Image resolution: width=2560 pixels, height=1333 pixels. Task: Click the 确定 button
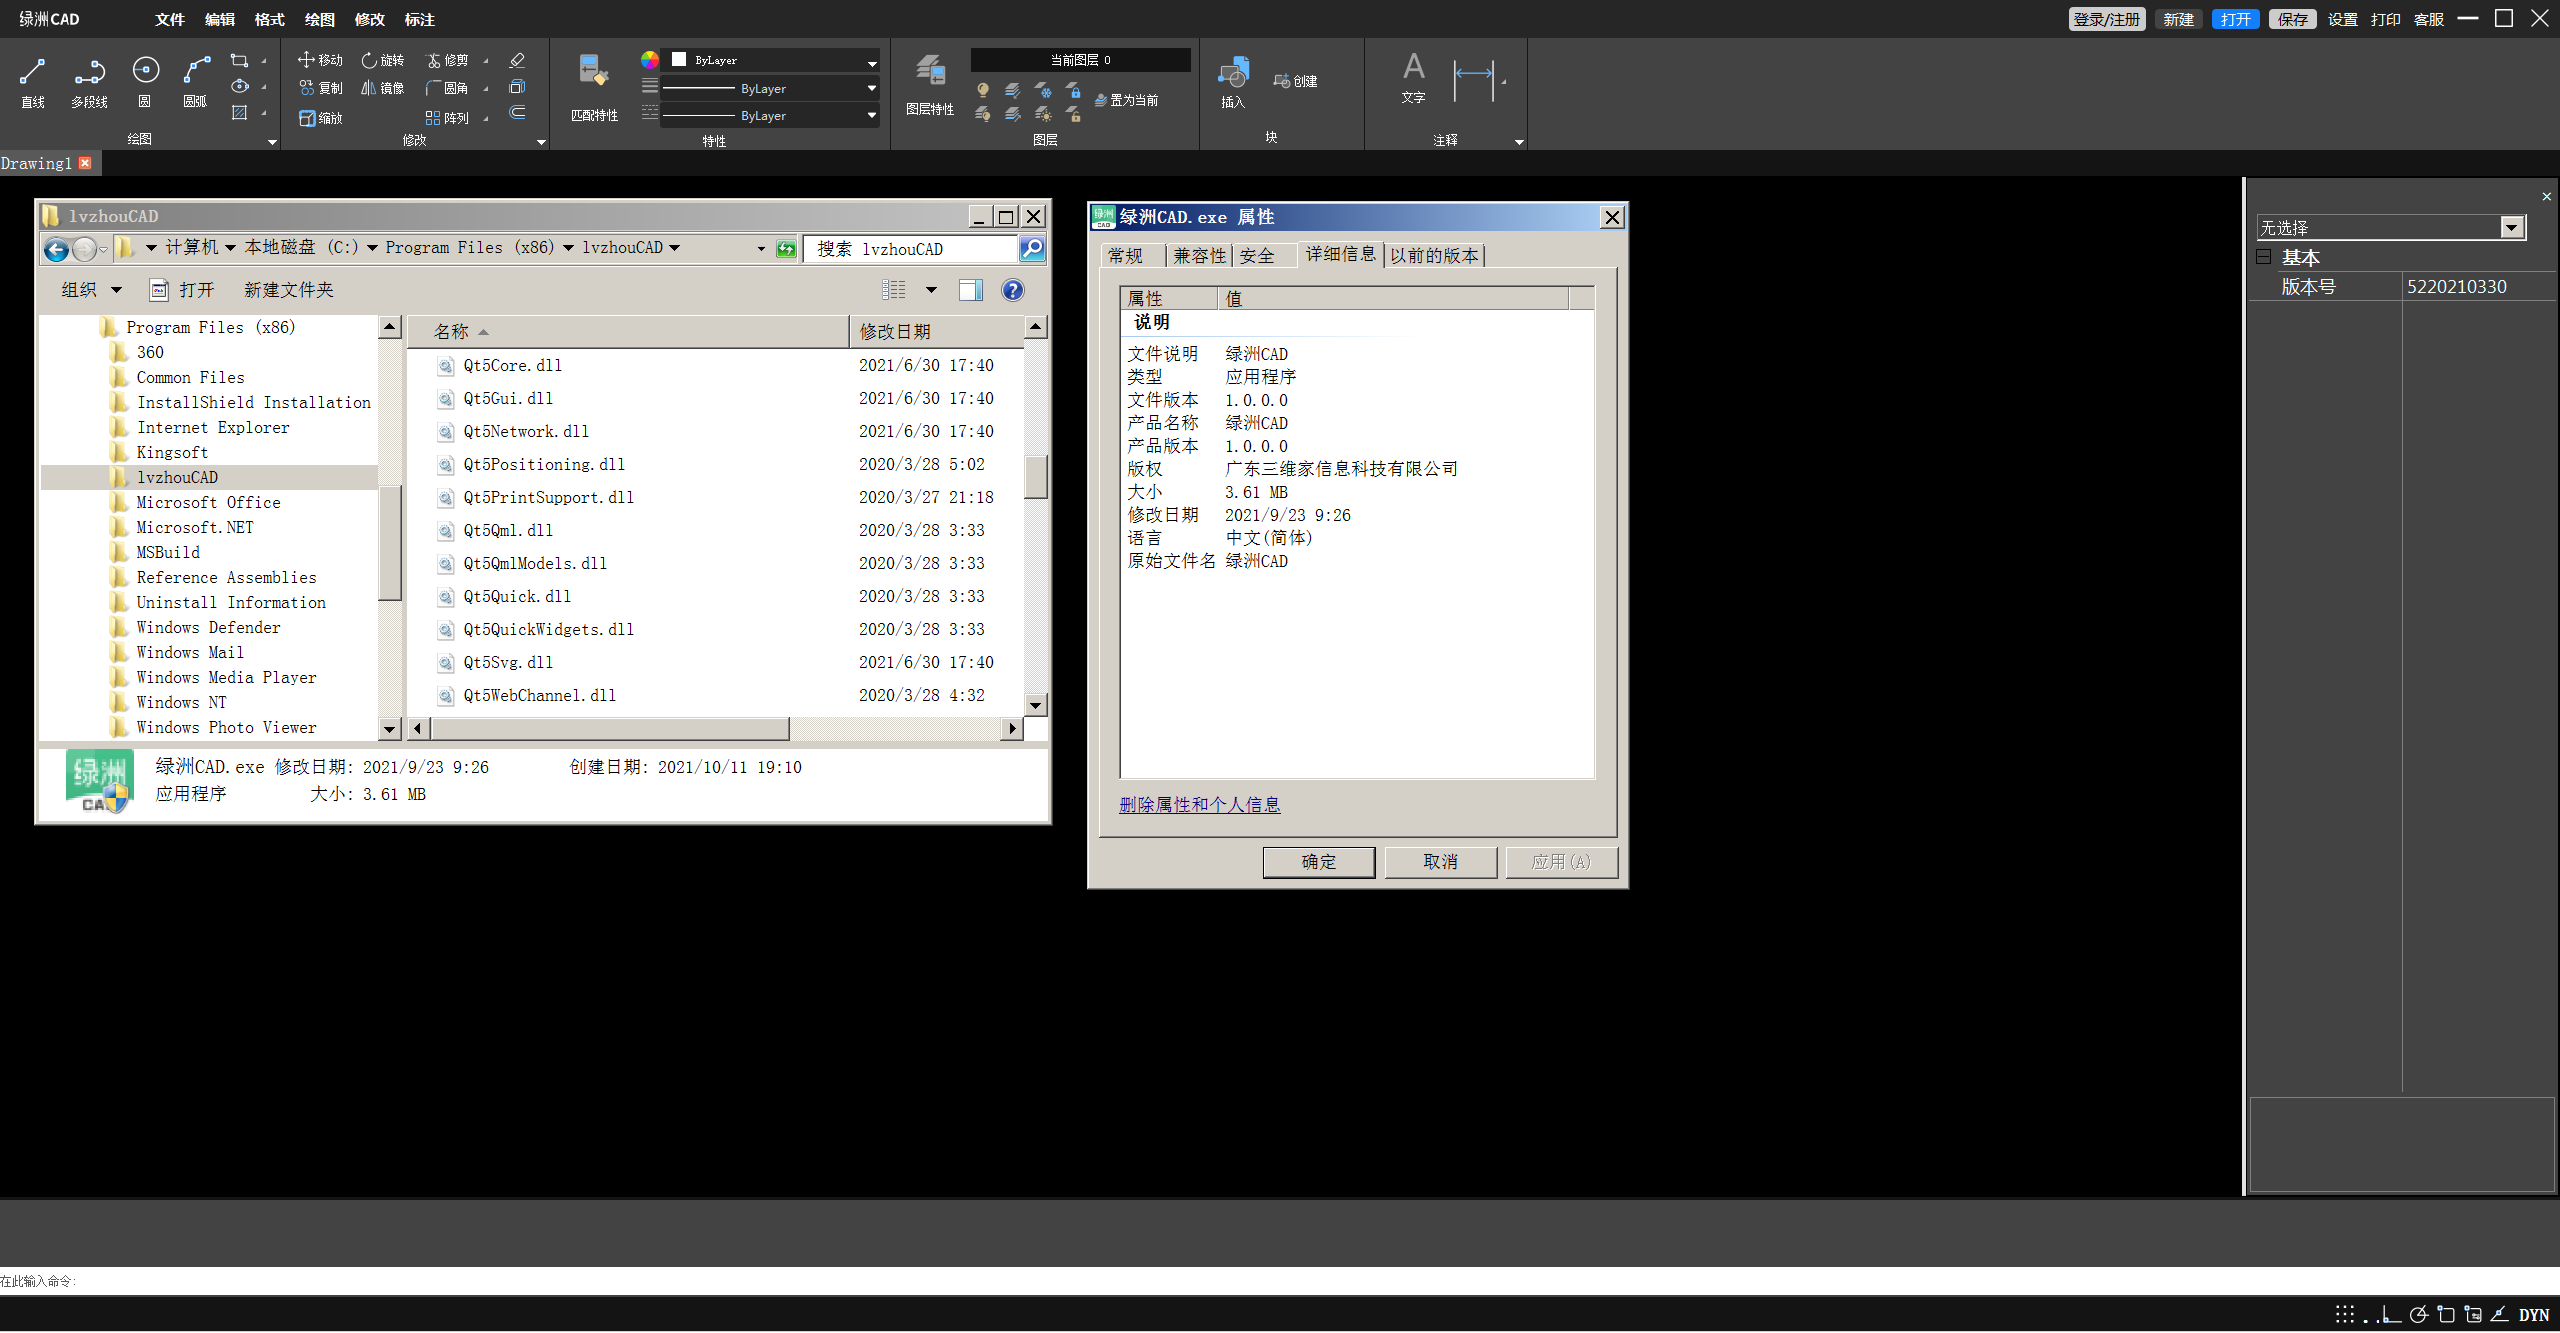point(1318,862)
